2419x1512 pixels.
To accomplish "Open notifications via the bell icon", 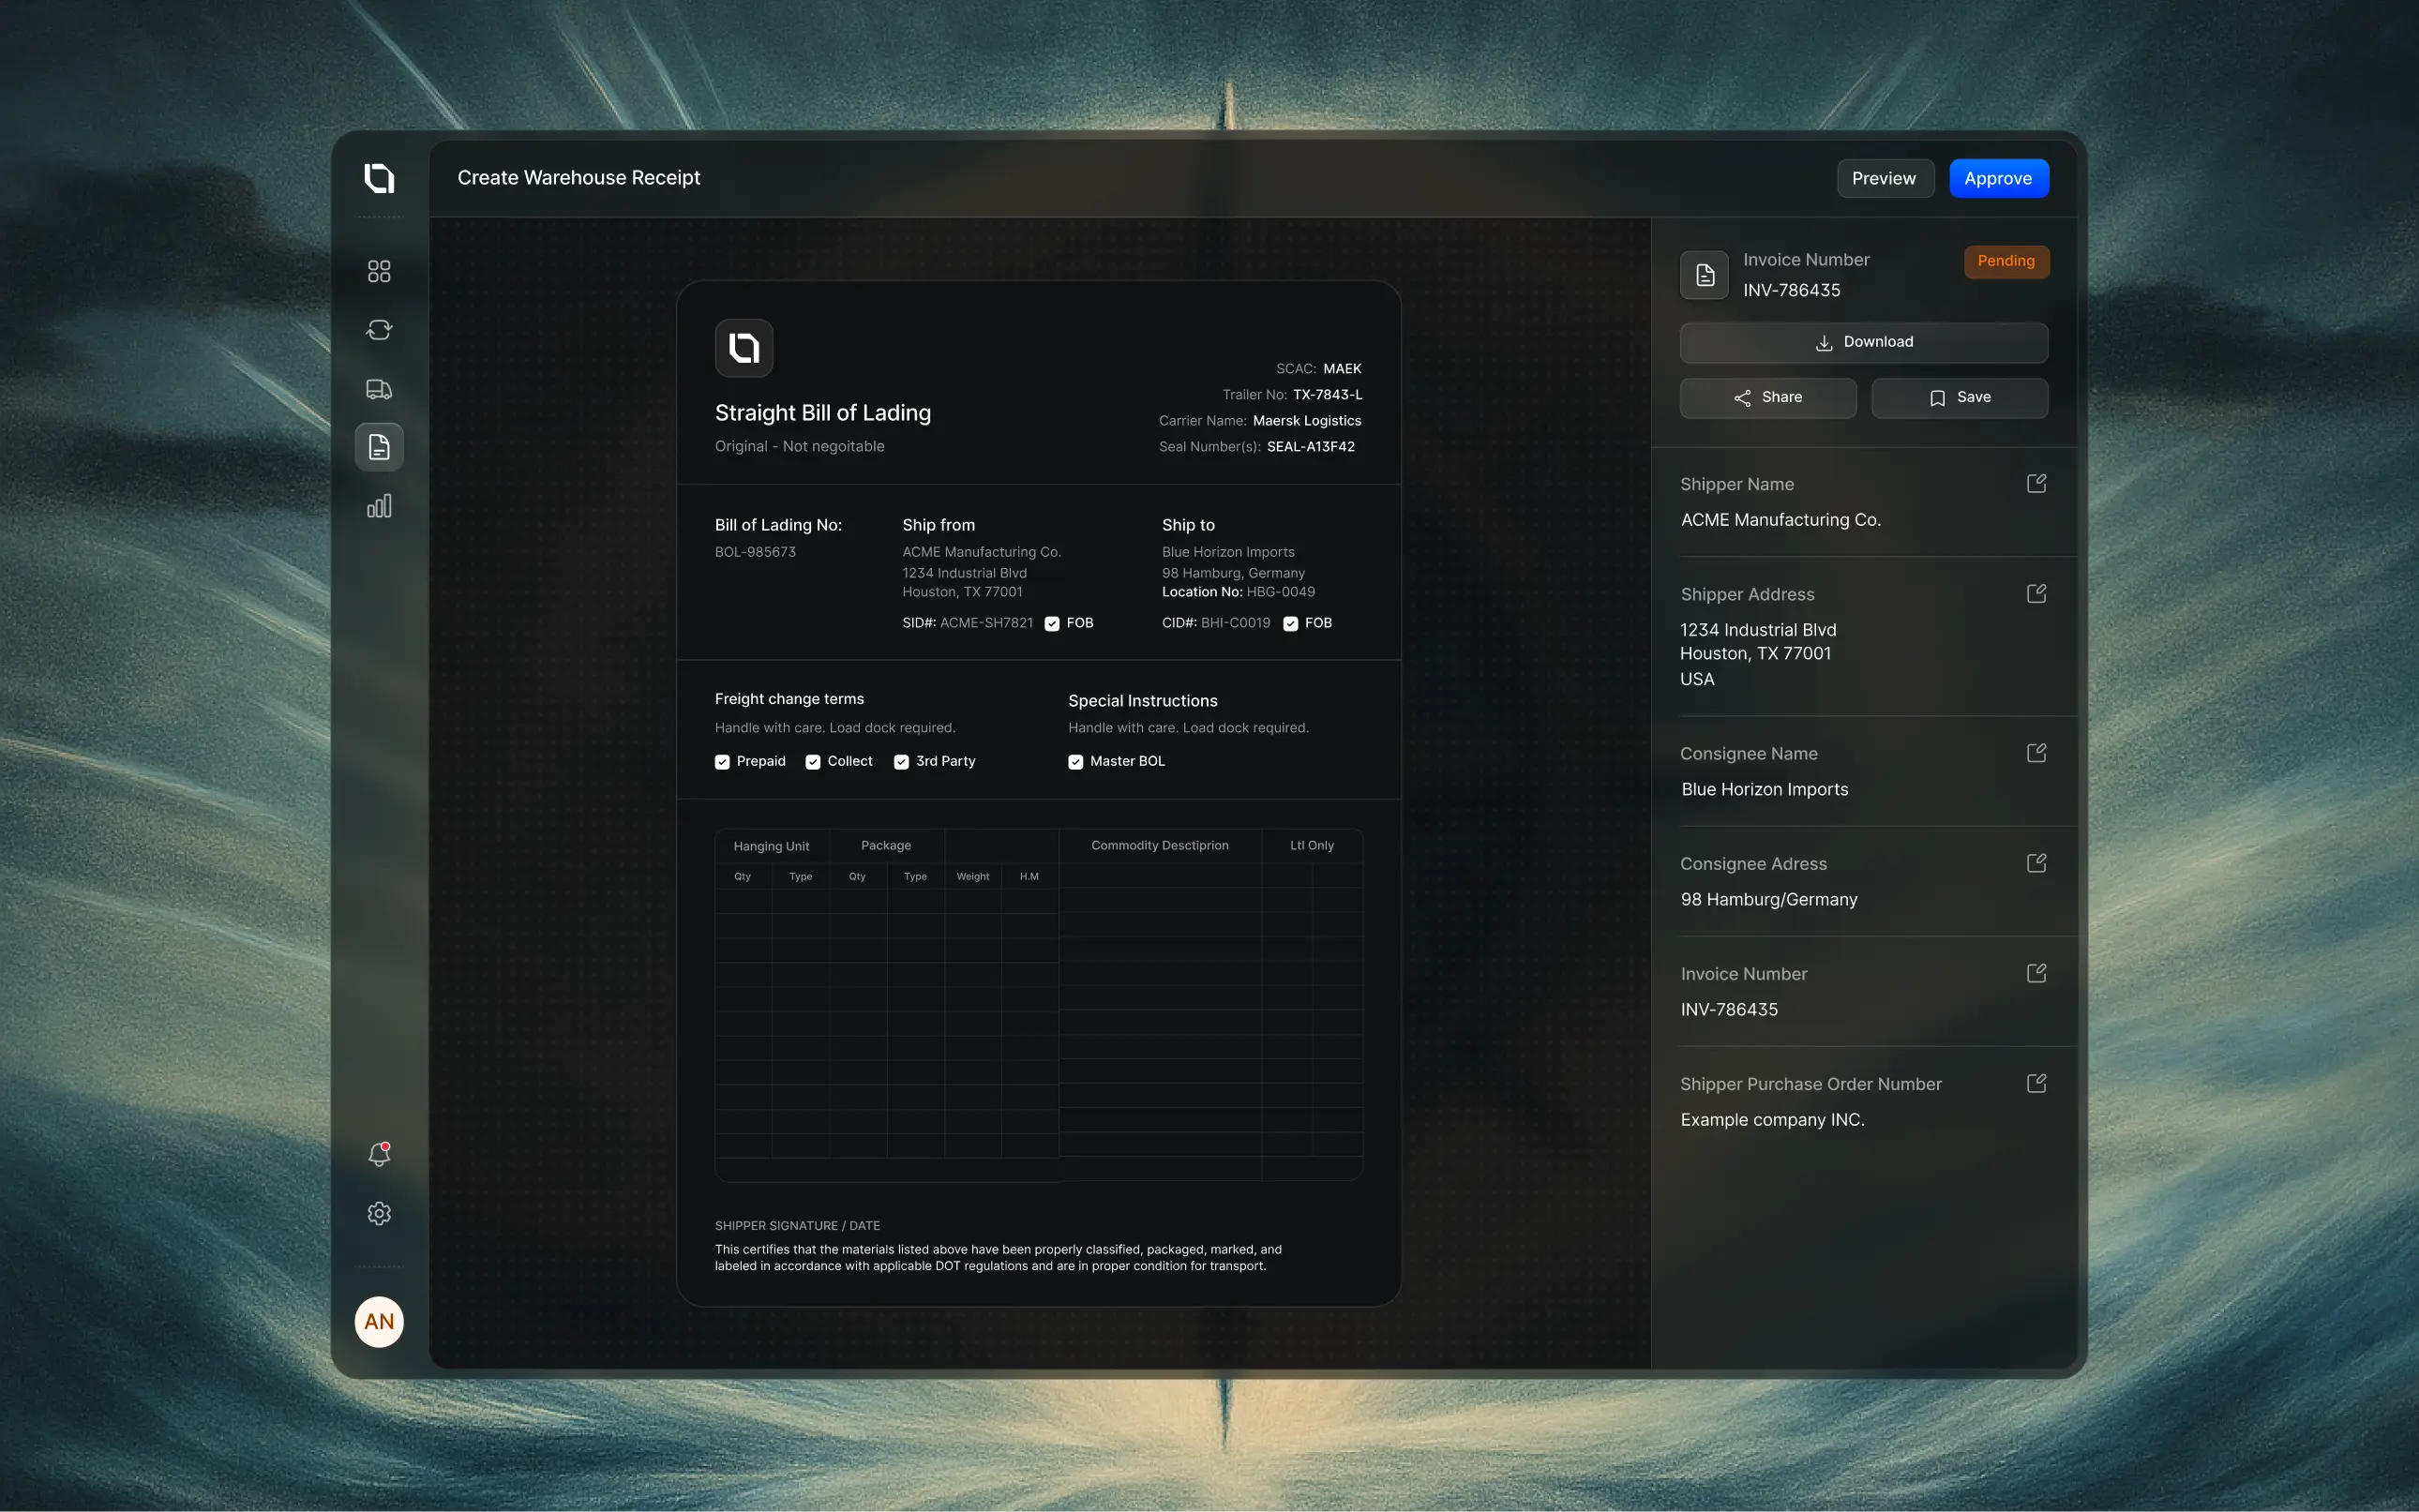I will 379,1154.
